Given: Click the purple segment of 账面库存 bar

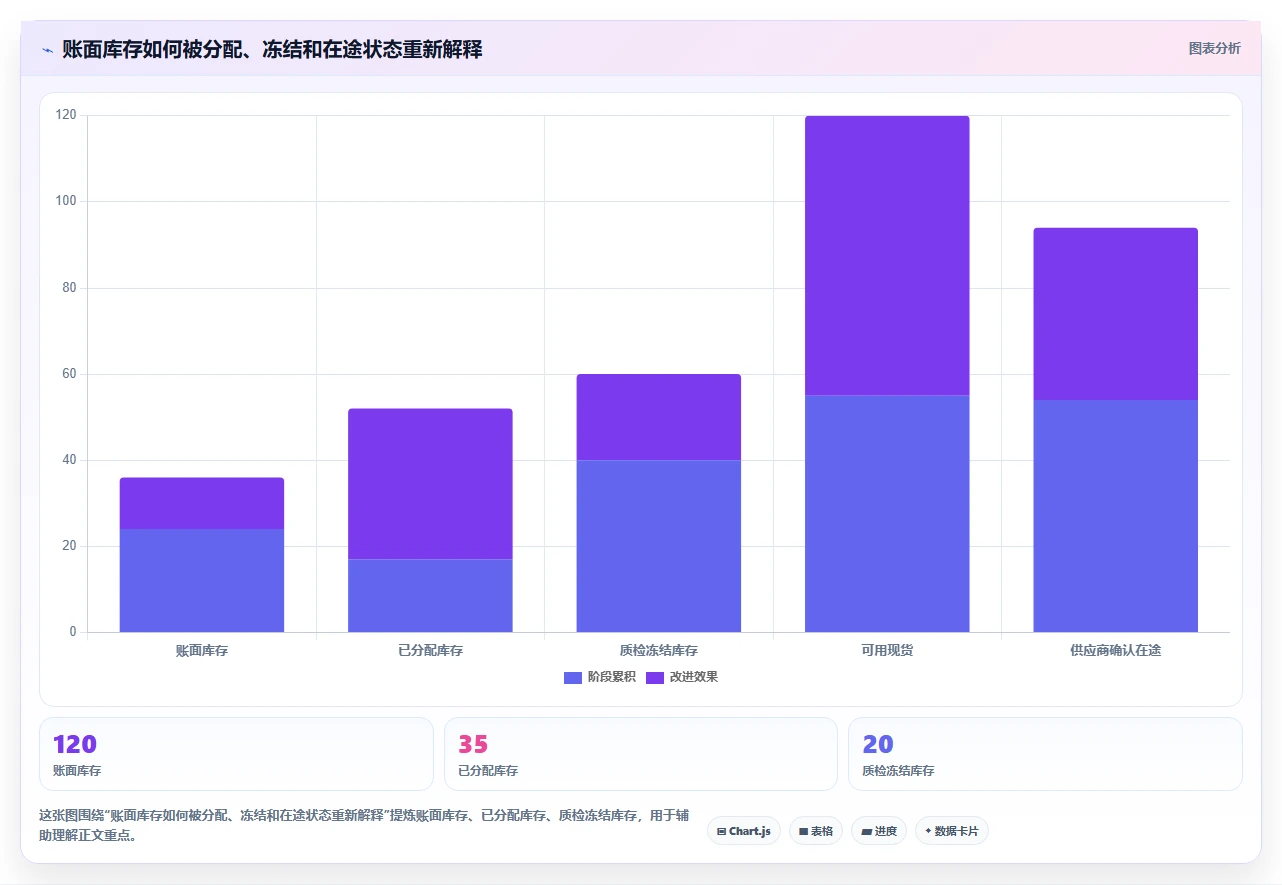Looking at the screenshot, I should [202, 503].
